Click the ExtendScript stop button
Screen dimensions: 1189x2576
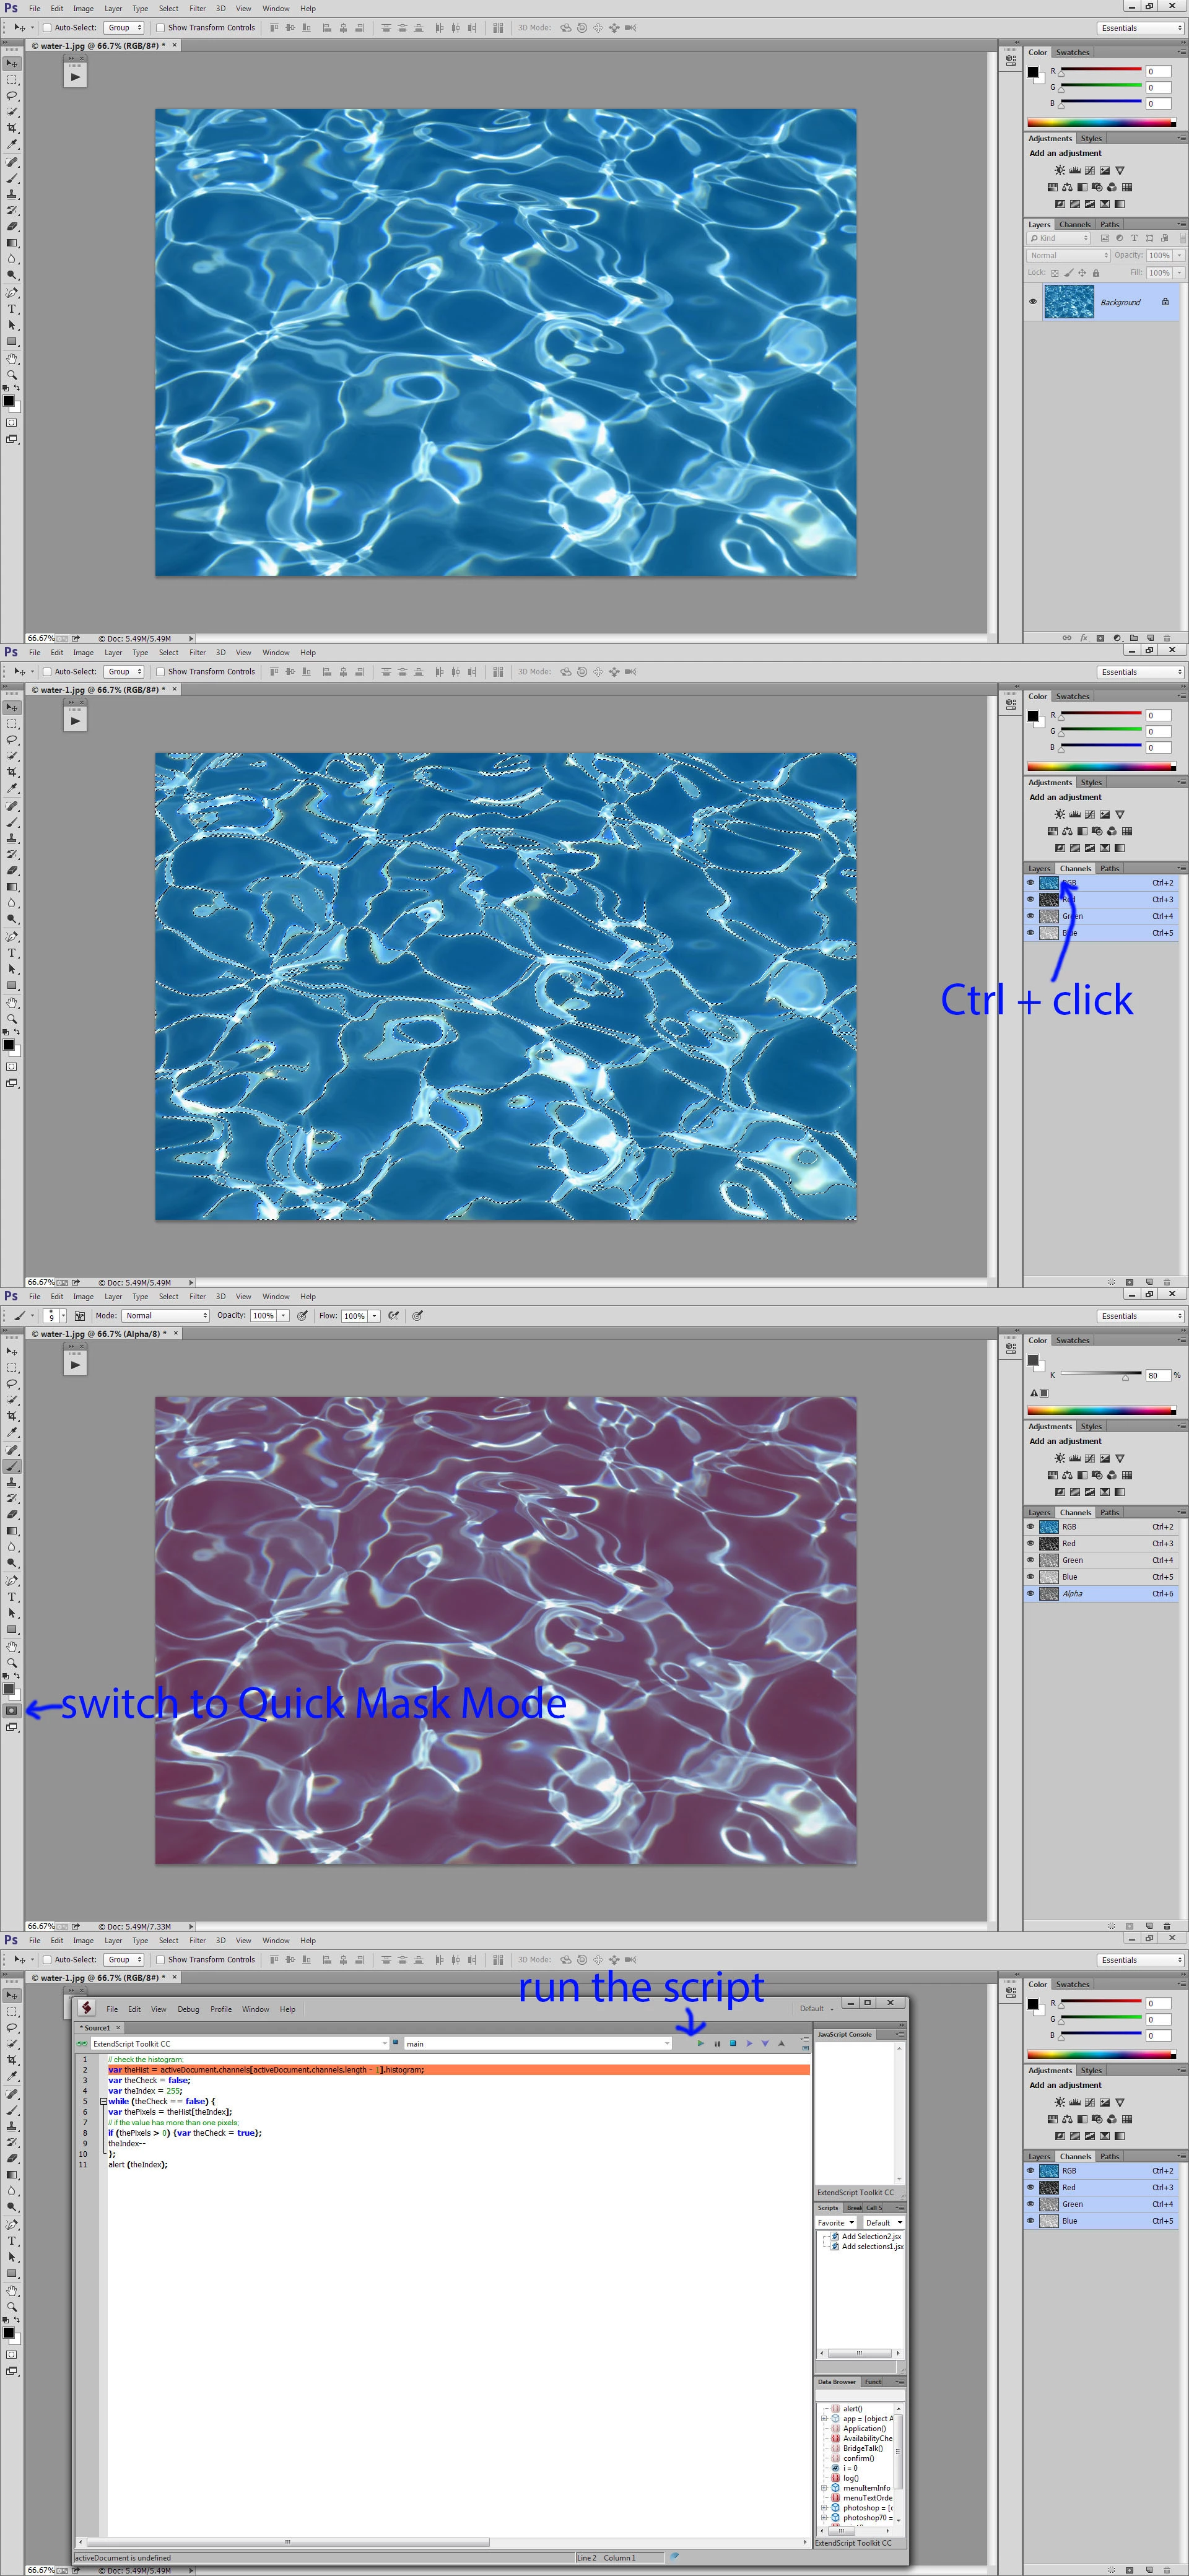point(733,2043)
